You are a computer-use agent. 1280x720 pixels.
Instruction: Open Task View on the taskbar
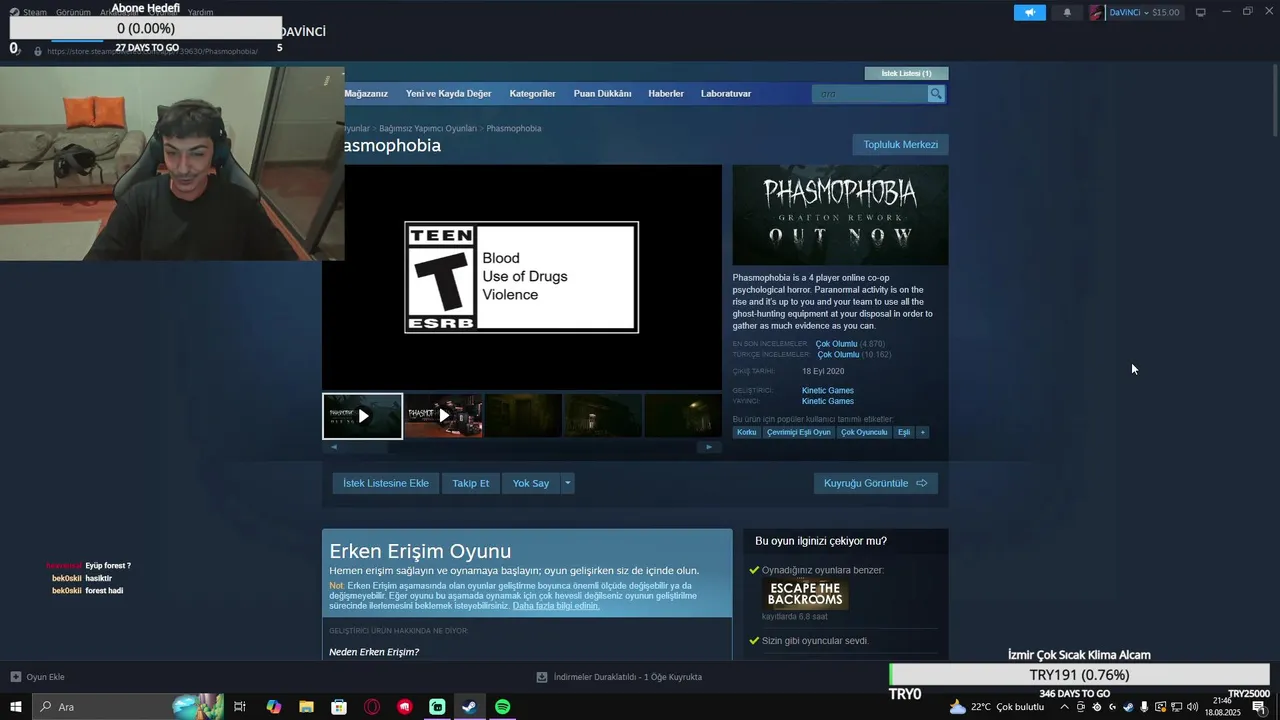pyautogui.click(x=240, y=707)
